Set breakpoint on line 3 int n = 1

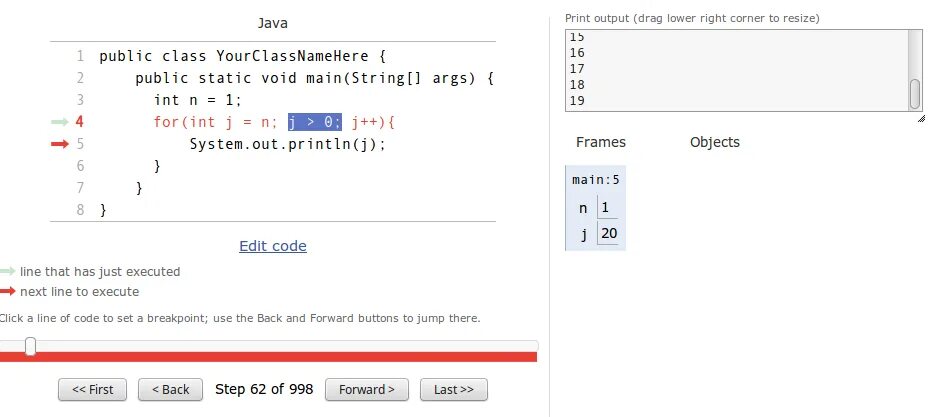coord(198,100)
